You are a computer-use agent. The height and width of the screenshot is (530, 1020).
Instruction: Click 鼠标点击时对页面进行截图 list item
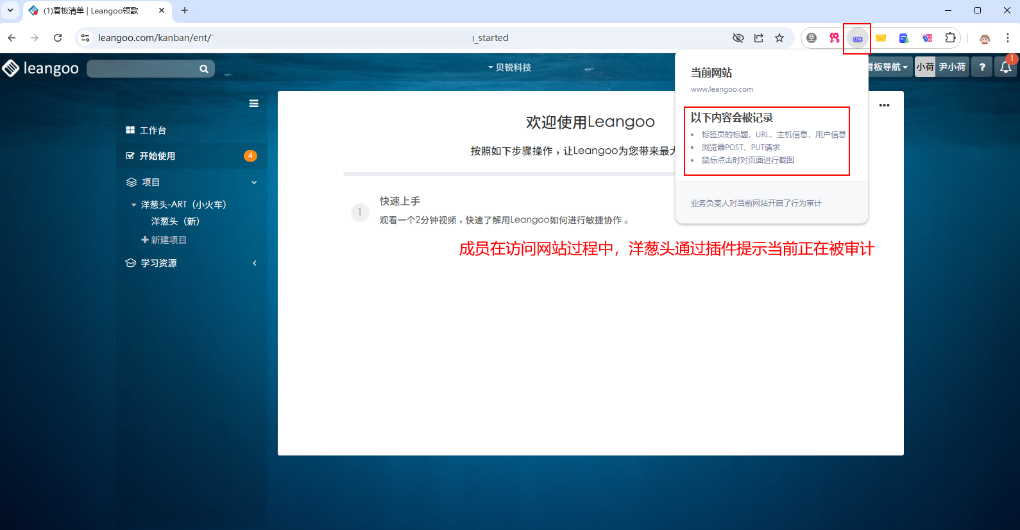pos(747,160)
